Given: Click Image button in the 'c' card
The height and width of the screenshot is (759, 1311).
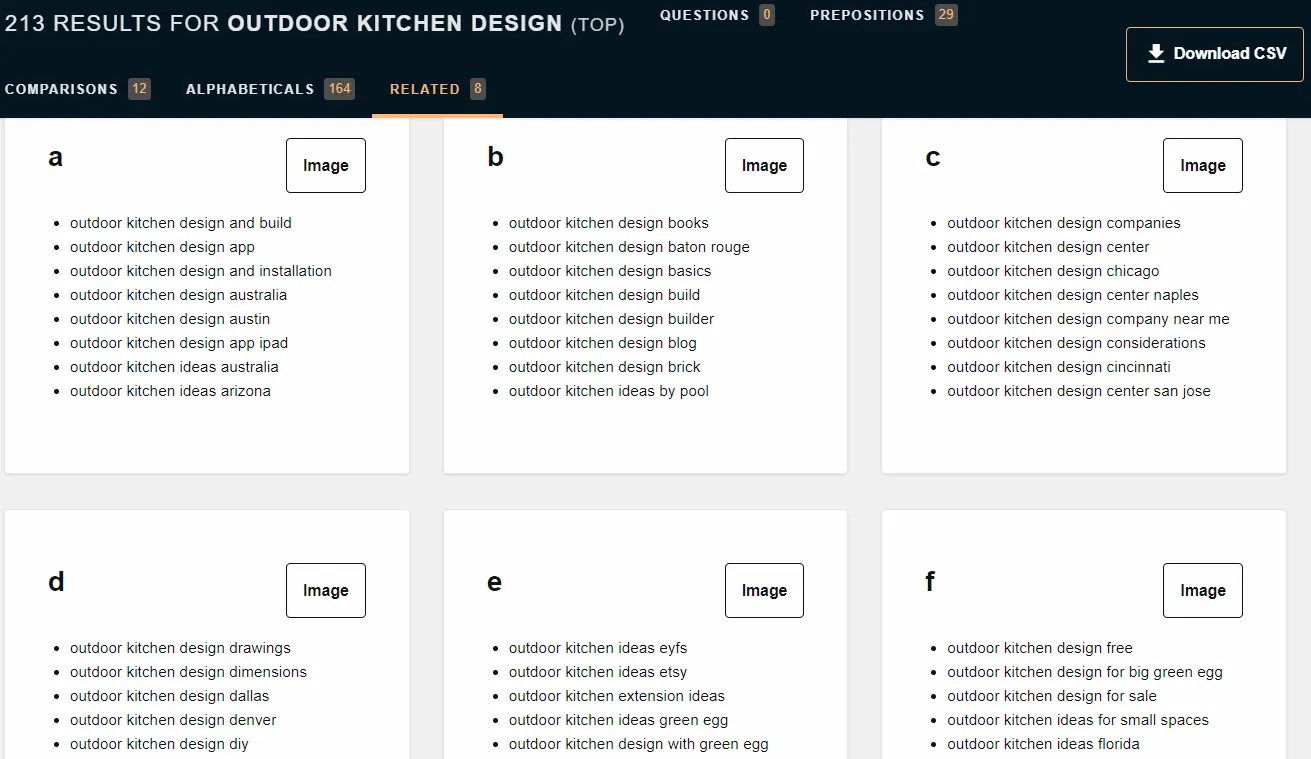Looking at the screenshot, I should tap(1202, 166).
